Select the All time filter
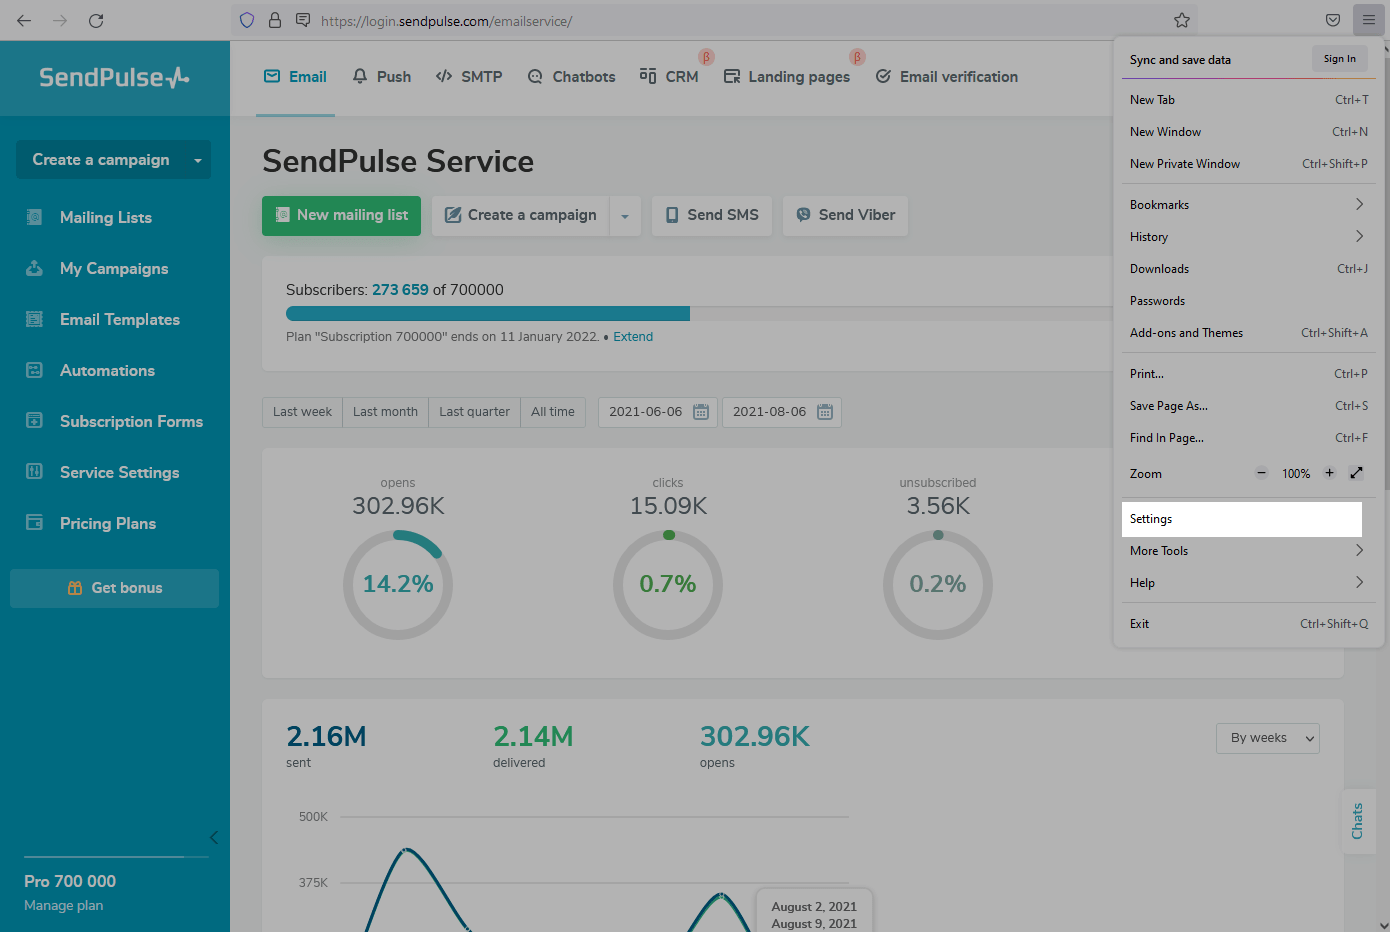The height and width of the screenshot is (932, 1390). coord(552,412)
